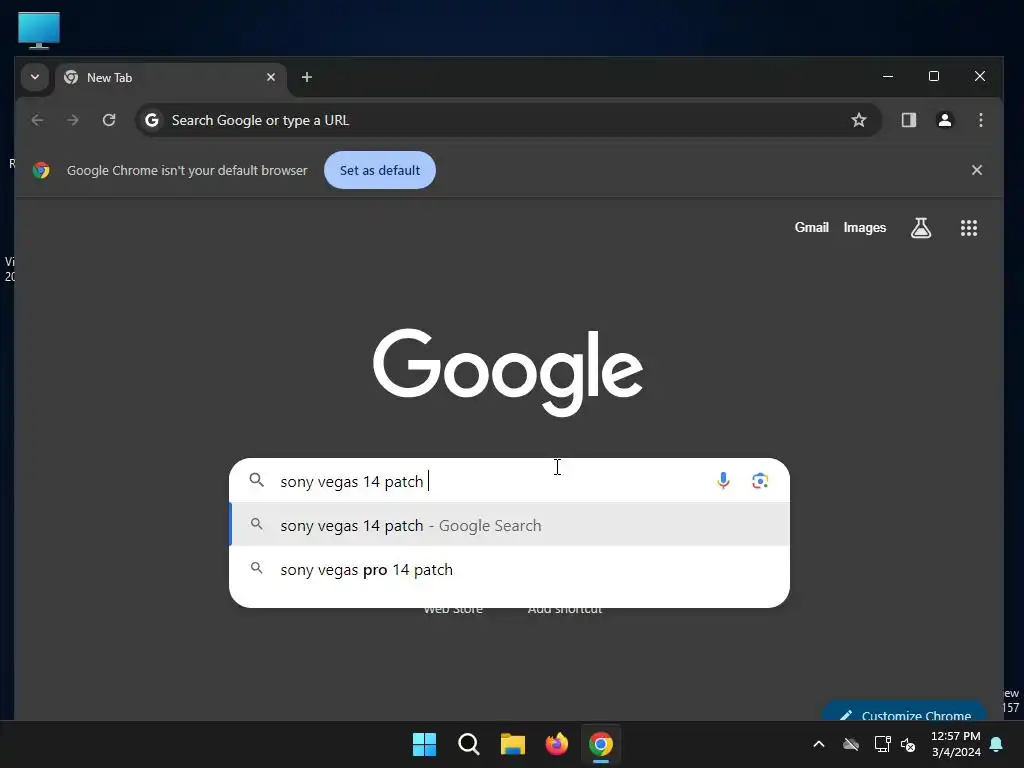Click the OneDrive cloud tray icon
This screenshot has width=1024, height=768.
tap(850, 744)
